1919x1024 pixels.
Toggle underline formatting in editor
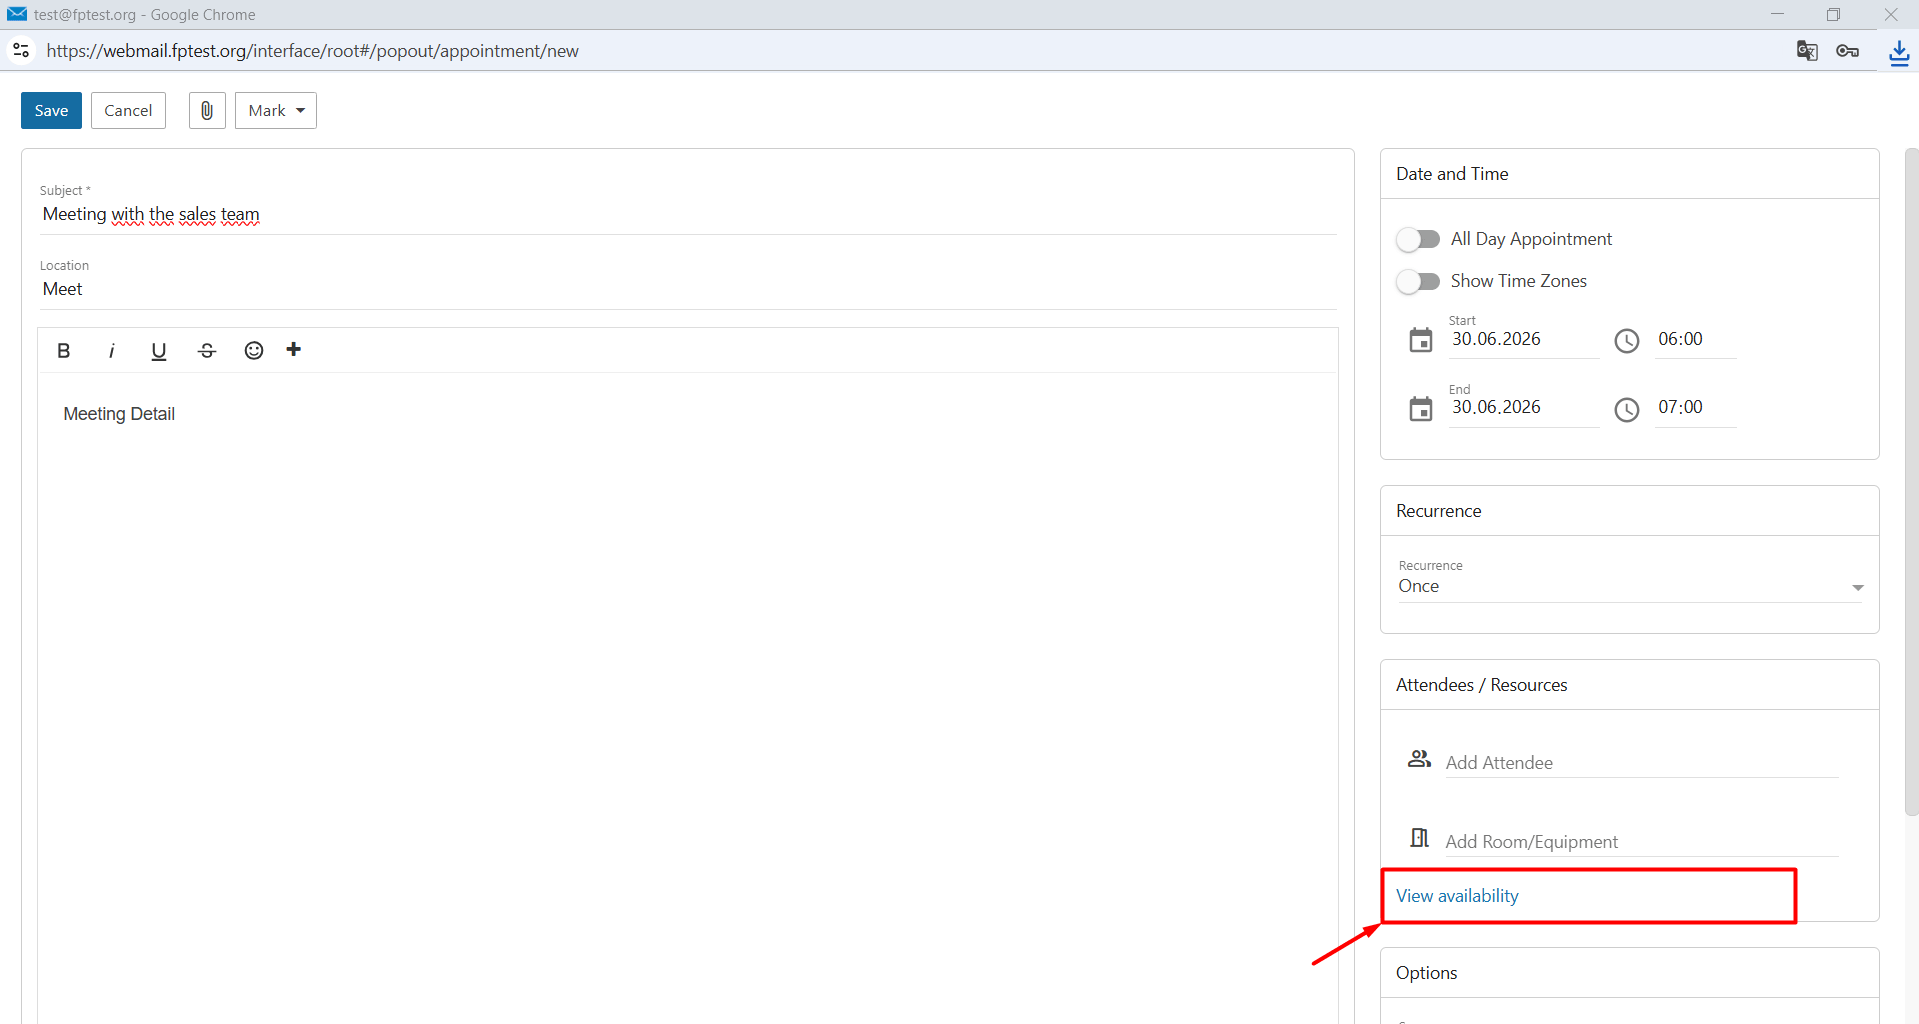tap(158, 350)
